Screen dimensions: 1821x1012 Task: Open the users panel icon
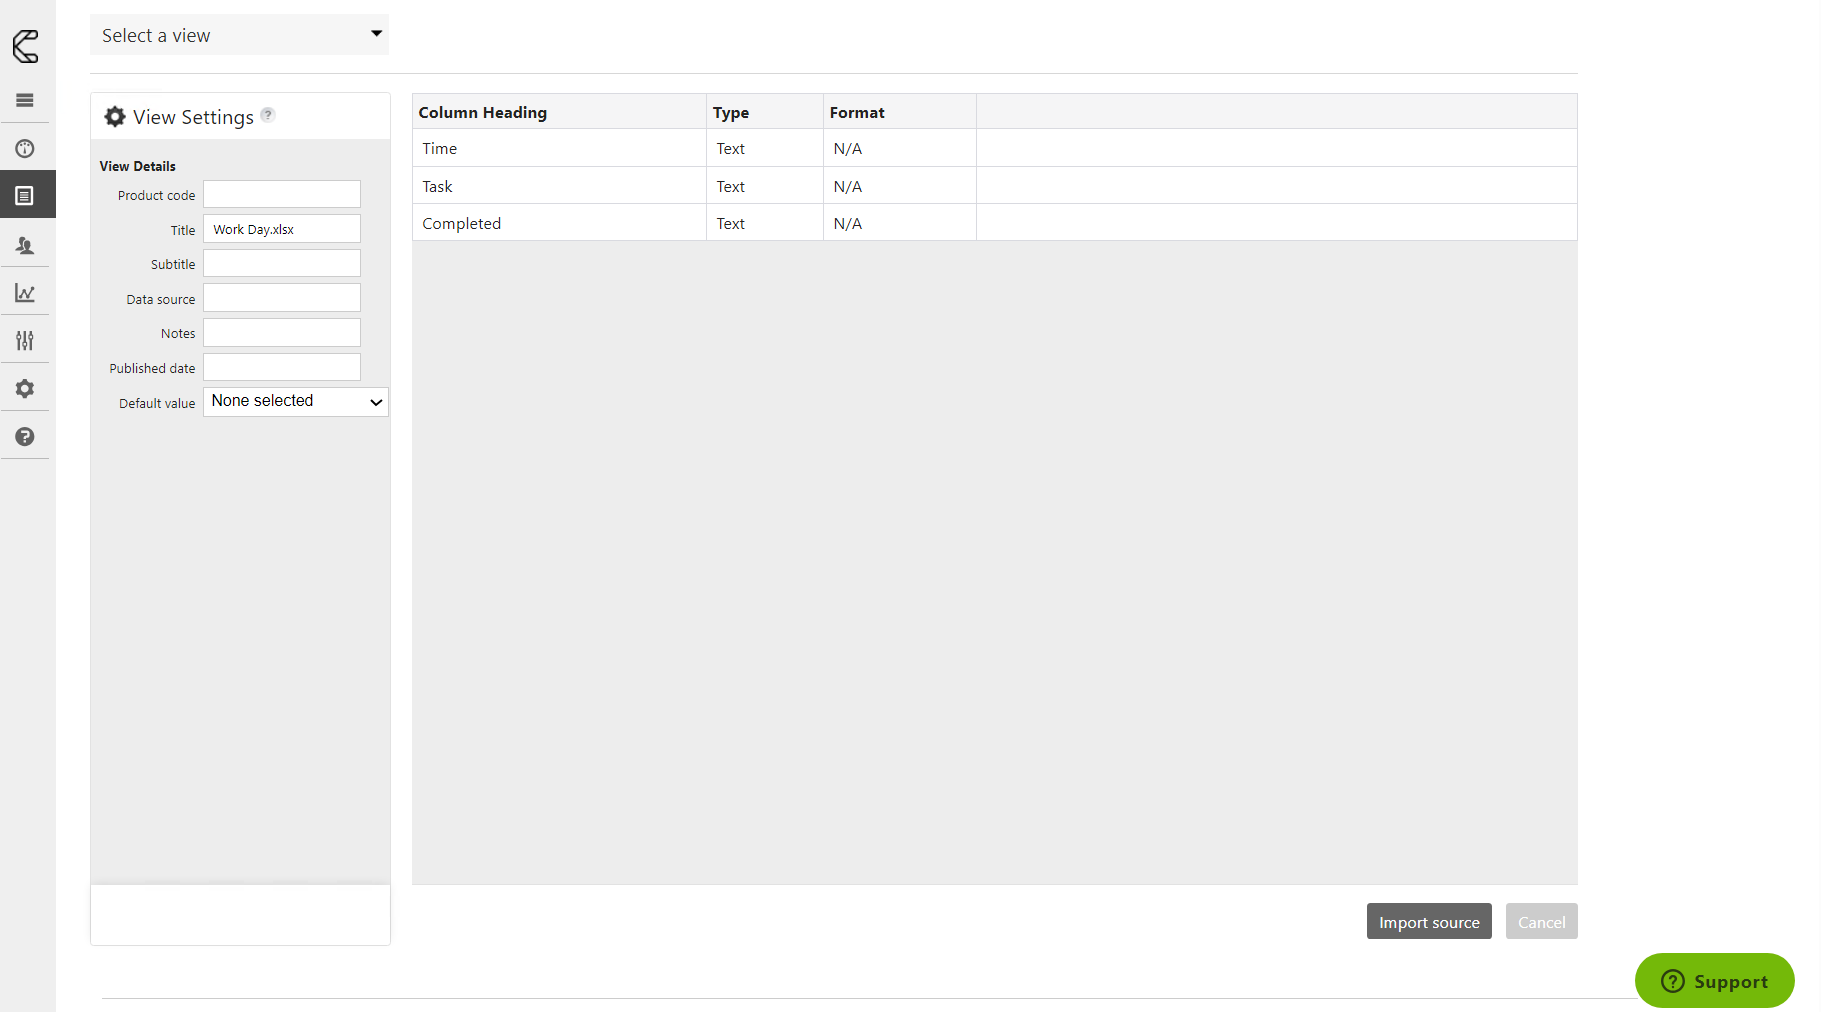pyautogui.click(x=25, y=245)
